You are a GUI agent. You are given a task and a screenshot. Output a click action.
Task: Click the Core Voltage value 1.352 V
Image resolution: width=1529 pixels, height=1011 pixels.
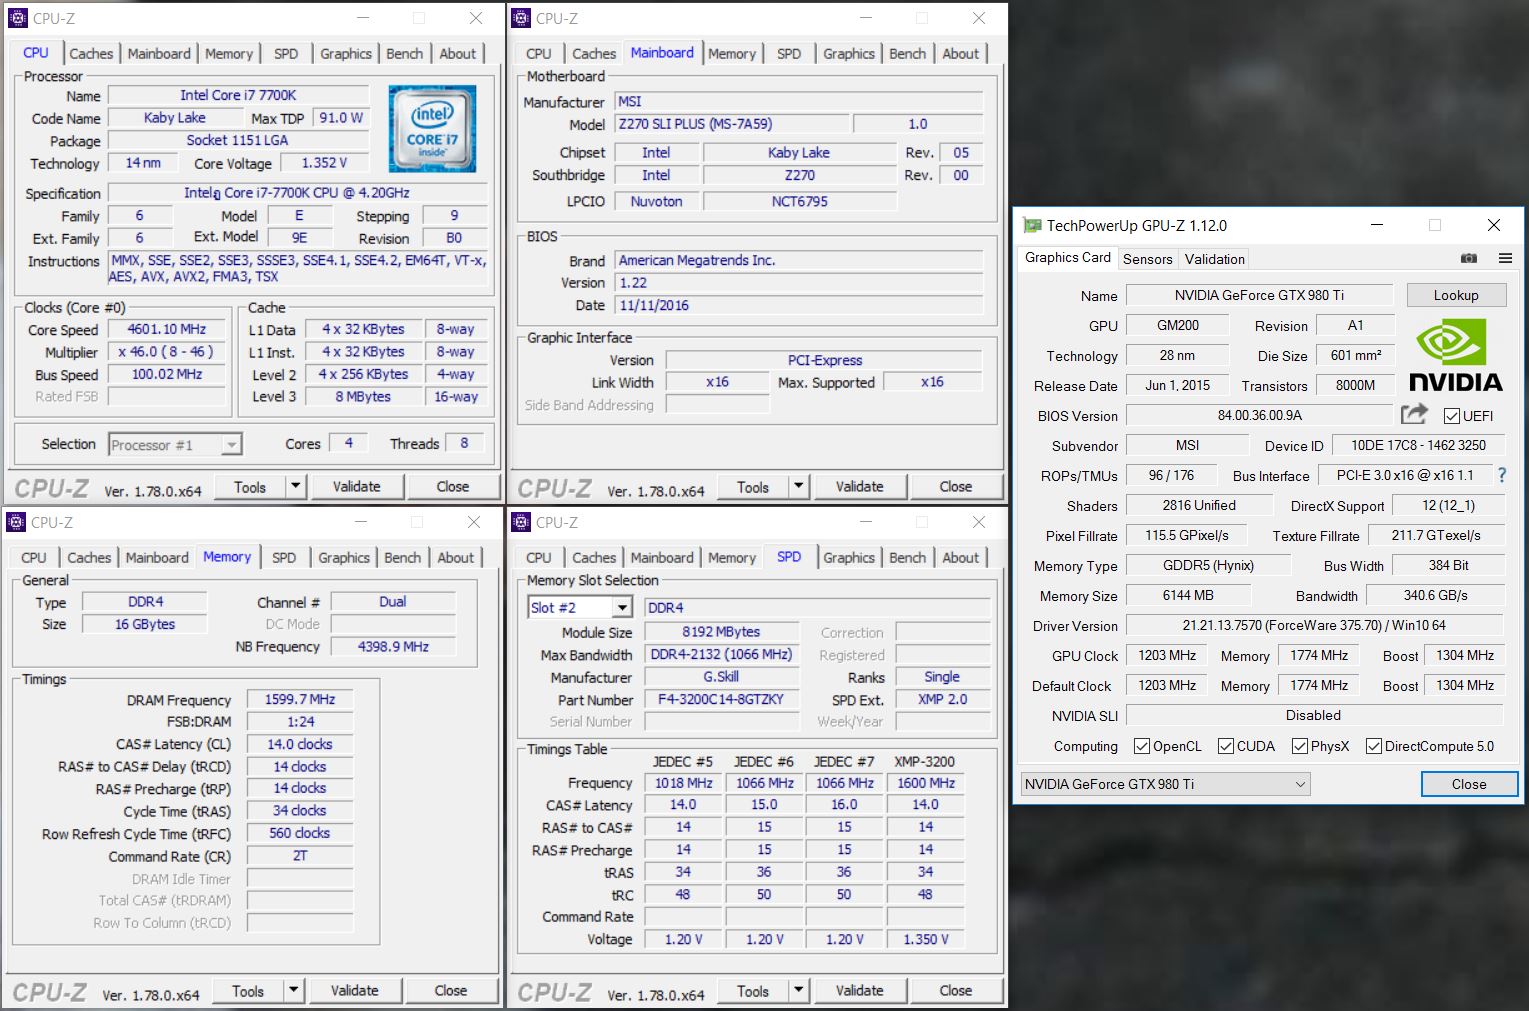pyautogui.click(x=325, y=162)
